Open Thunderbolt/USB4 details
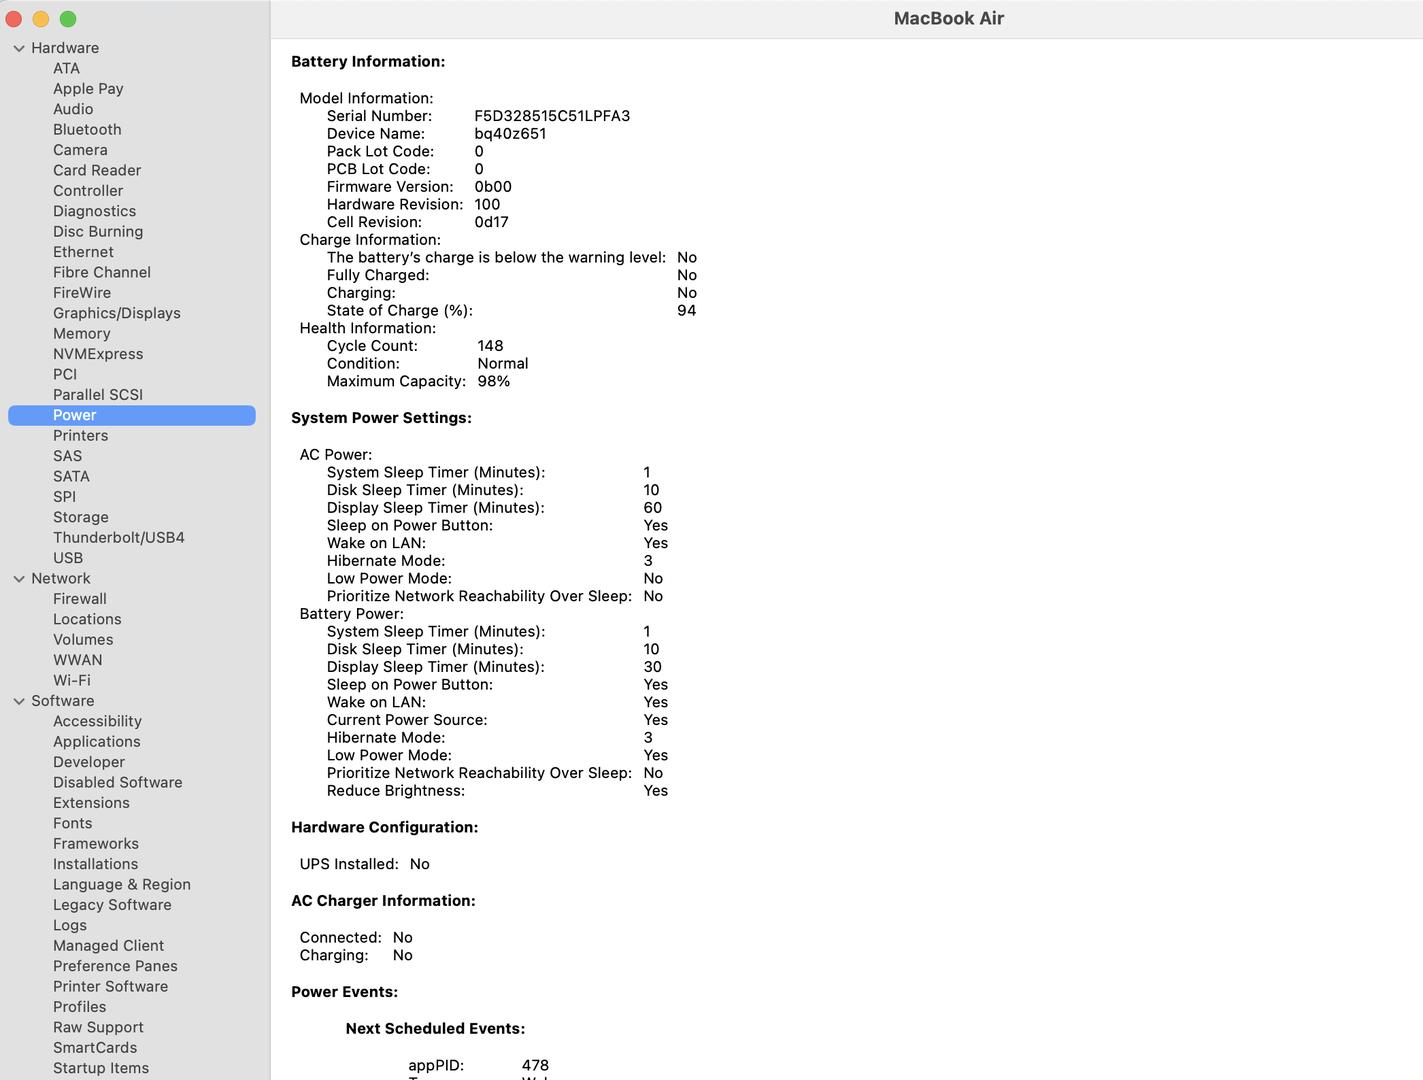Viewport: 1423px width, 1080px height. click(119, 538)
